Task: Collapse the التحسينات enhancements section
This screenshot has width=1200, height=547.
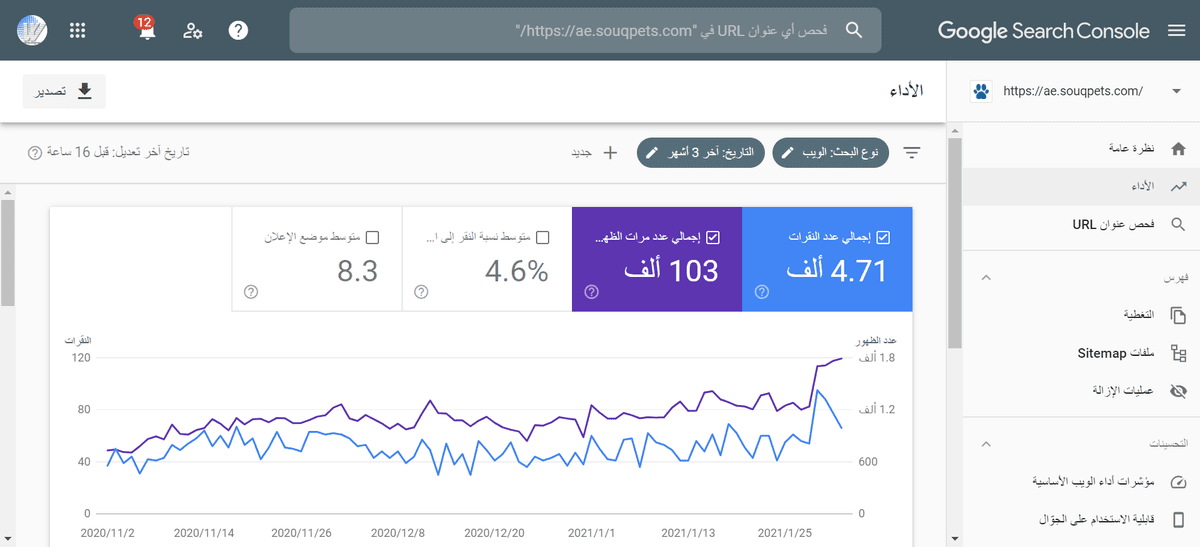Action: (985, 443)
